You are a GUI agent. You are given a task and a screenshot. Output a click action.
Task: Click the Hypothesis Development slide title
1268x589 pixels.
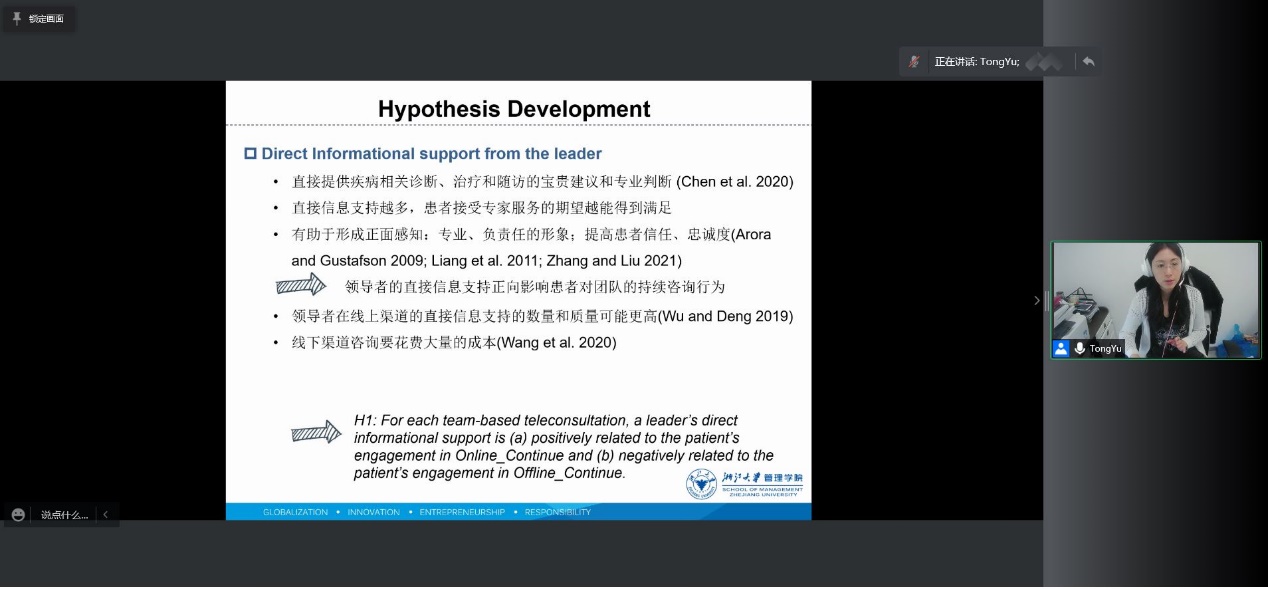[x=514, y=109]
